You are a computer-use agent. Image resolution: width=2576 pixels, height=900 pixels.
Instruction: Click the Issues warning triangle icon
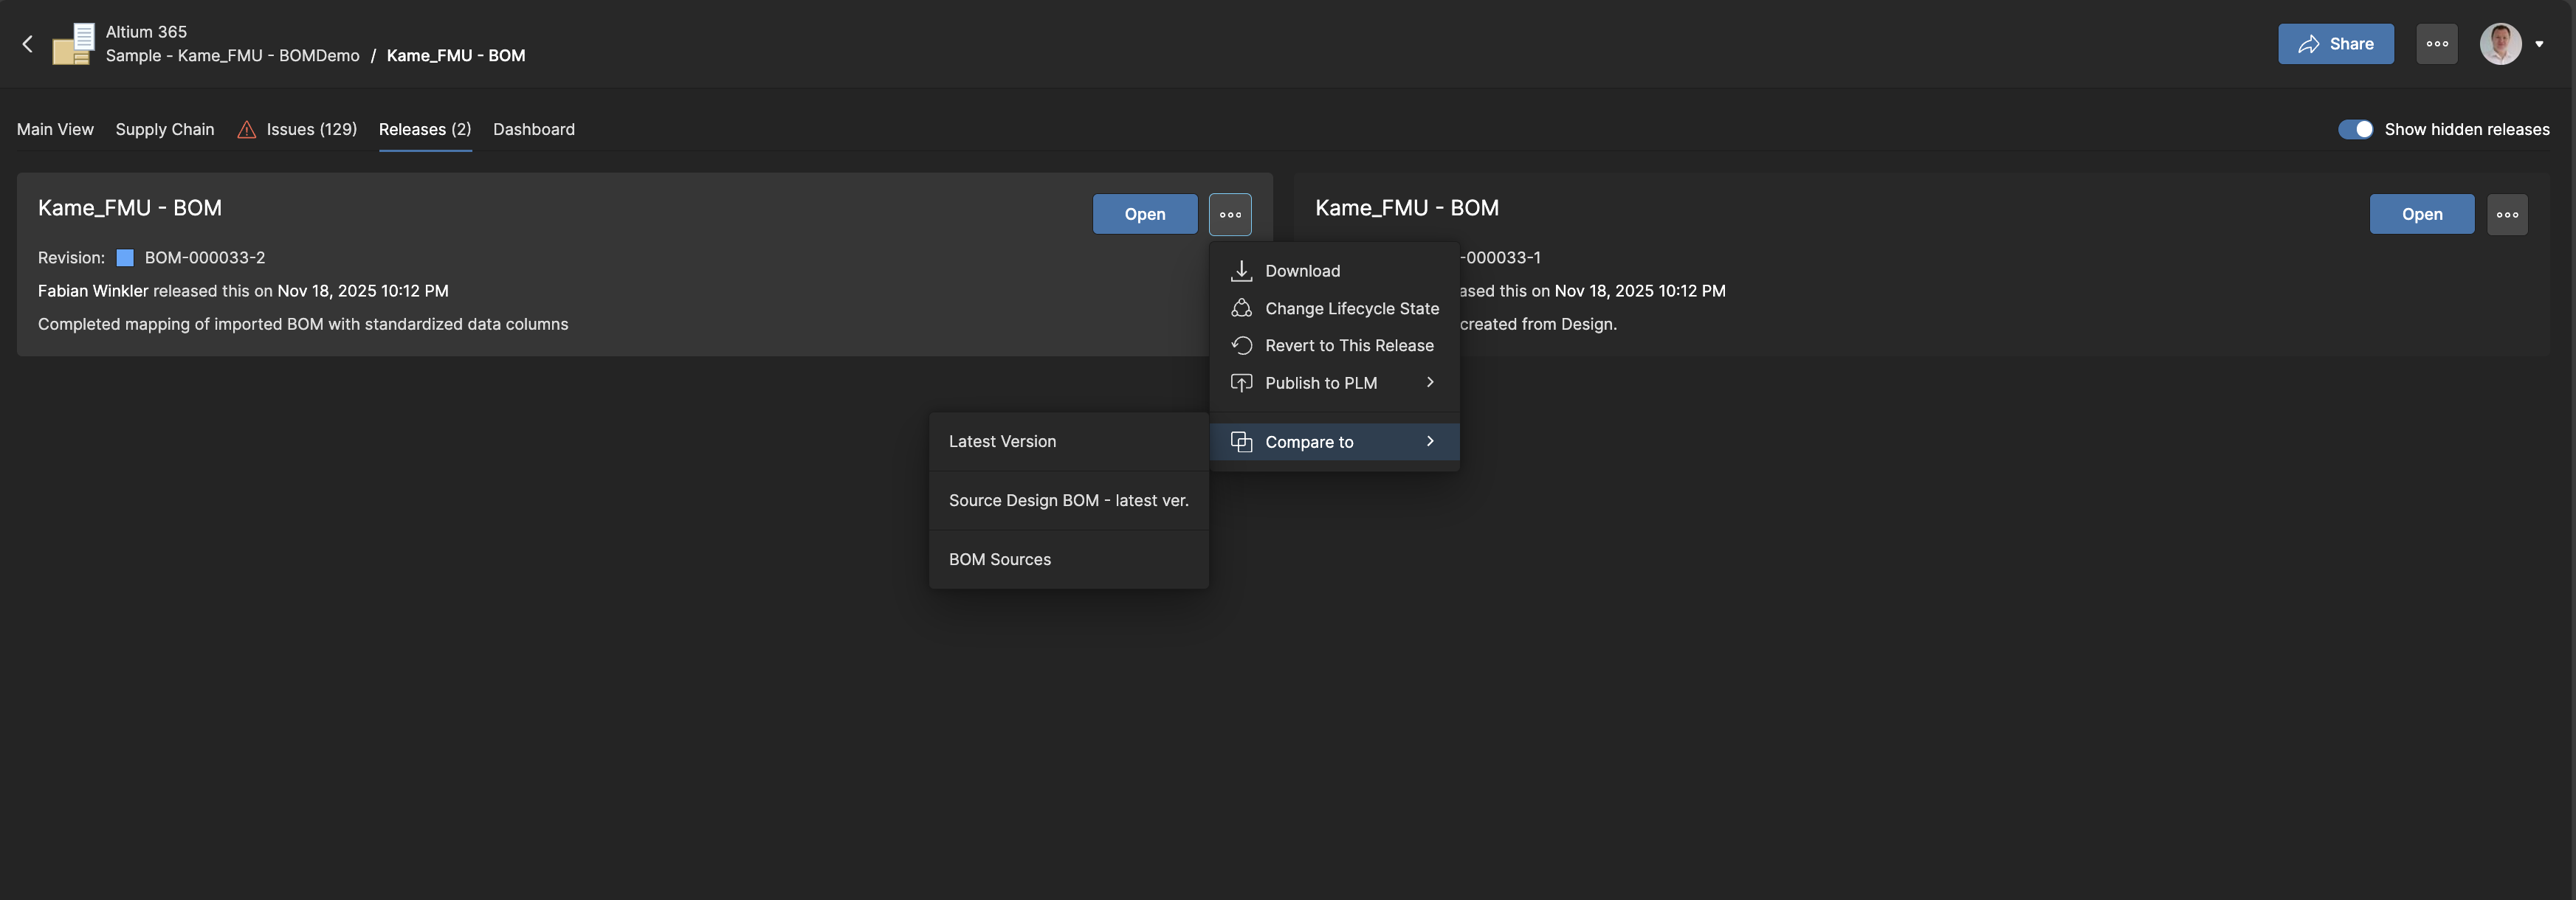(246, 129)
